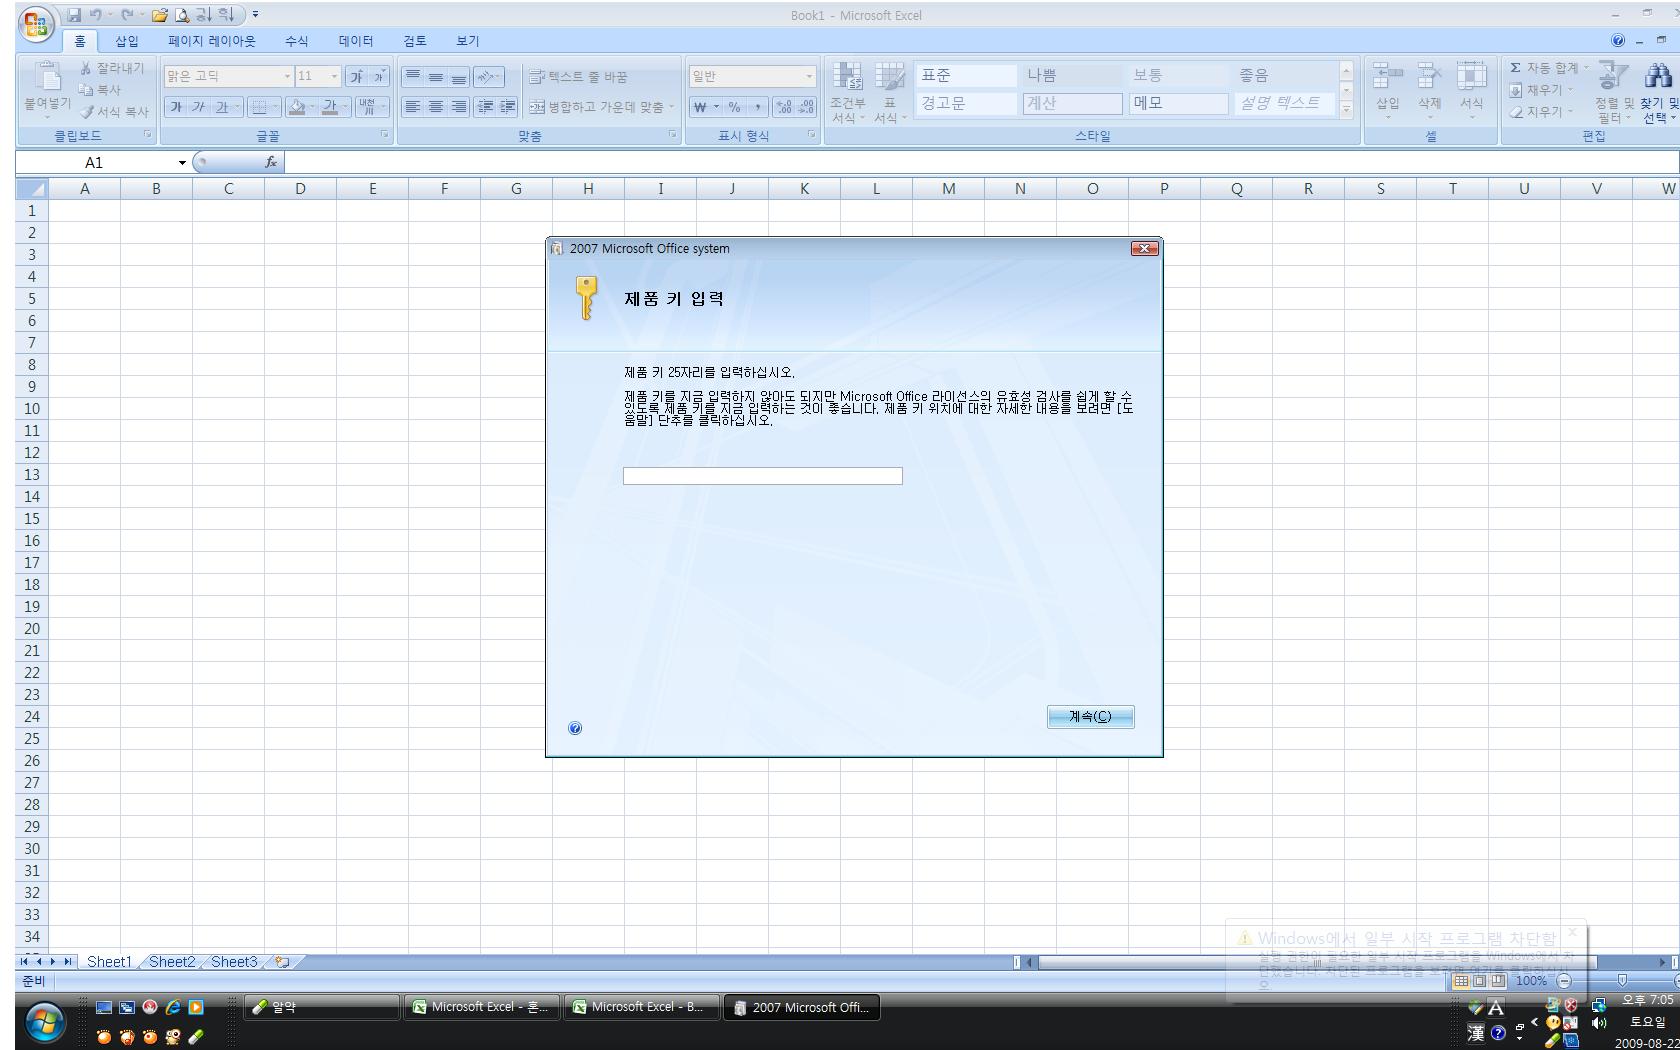Toggle Middle Align button
1680x1050 pixels.
pyautogui.click(x=435, y=77)
